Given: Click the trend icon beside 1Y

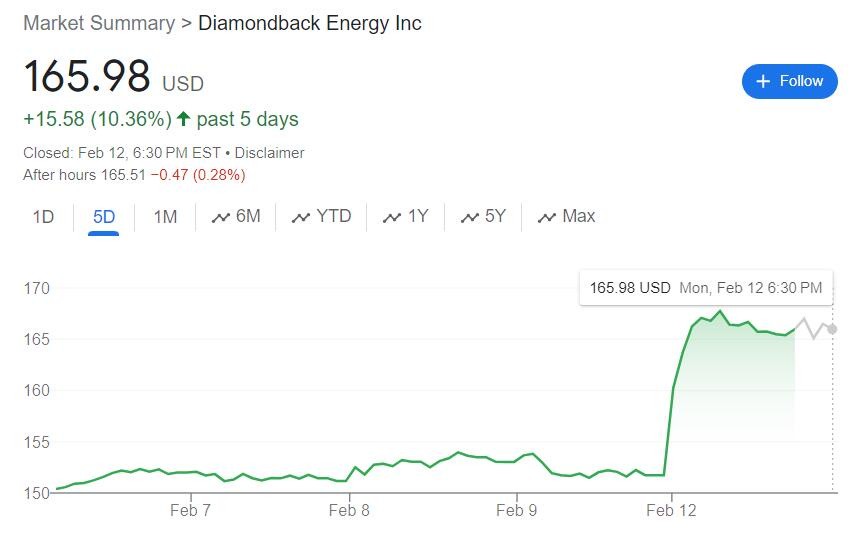Looking at the screenshot, I should 392,217.
